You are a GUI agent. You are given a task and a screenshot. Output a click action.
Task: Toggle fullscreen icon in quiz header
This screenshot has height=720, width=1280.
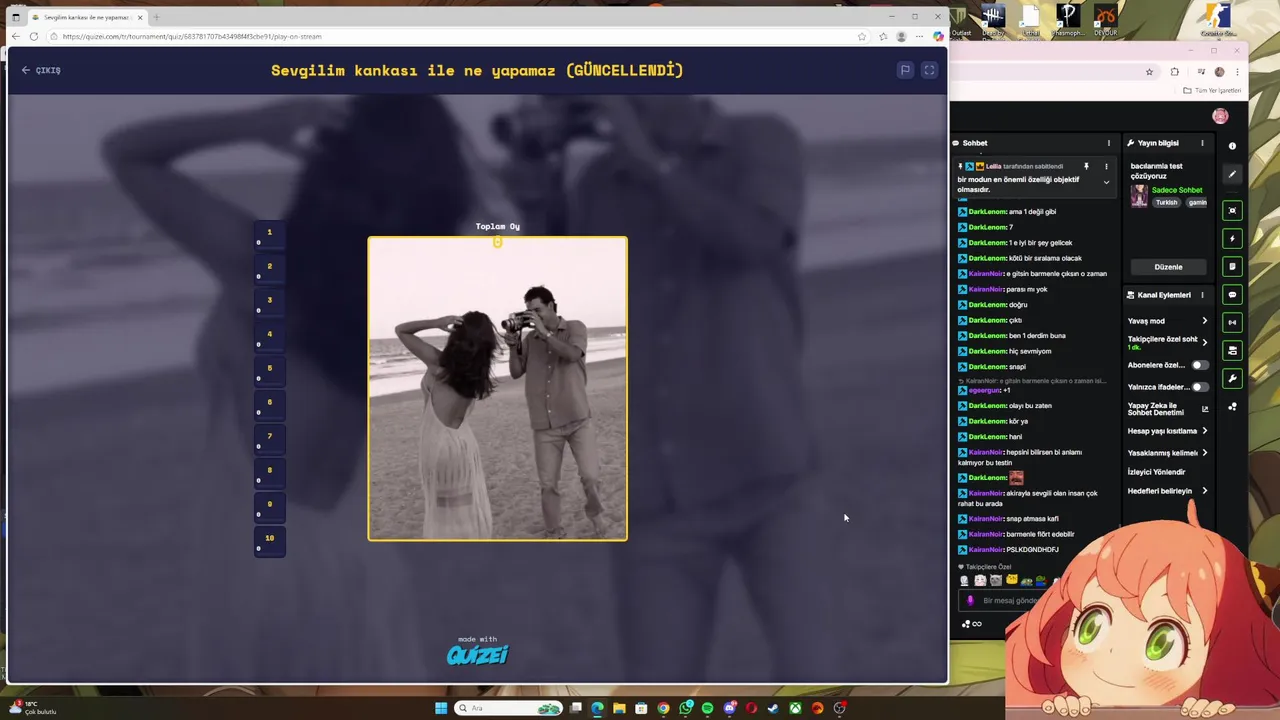929,70
